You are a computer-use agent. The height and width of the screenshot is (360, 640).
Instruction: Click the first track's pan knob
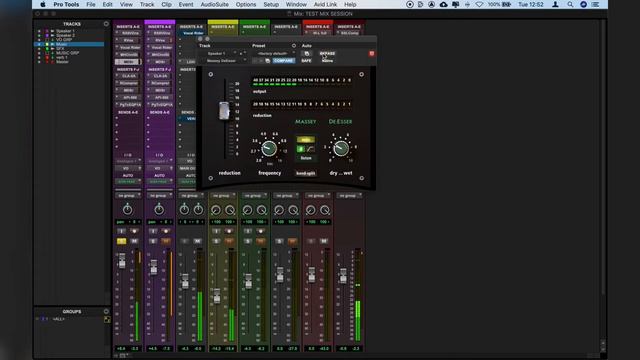127,210
